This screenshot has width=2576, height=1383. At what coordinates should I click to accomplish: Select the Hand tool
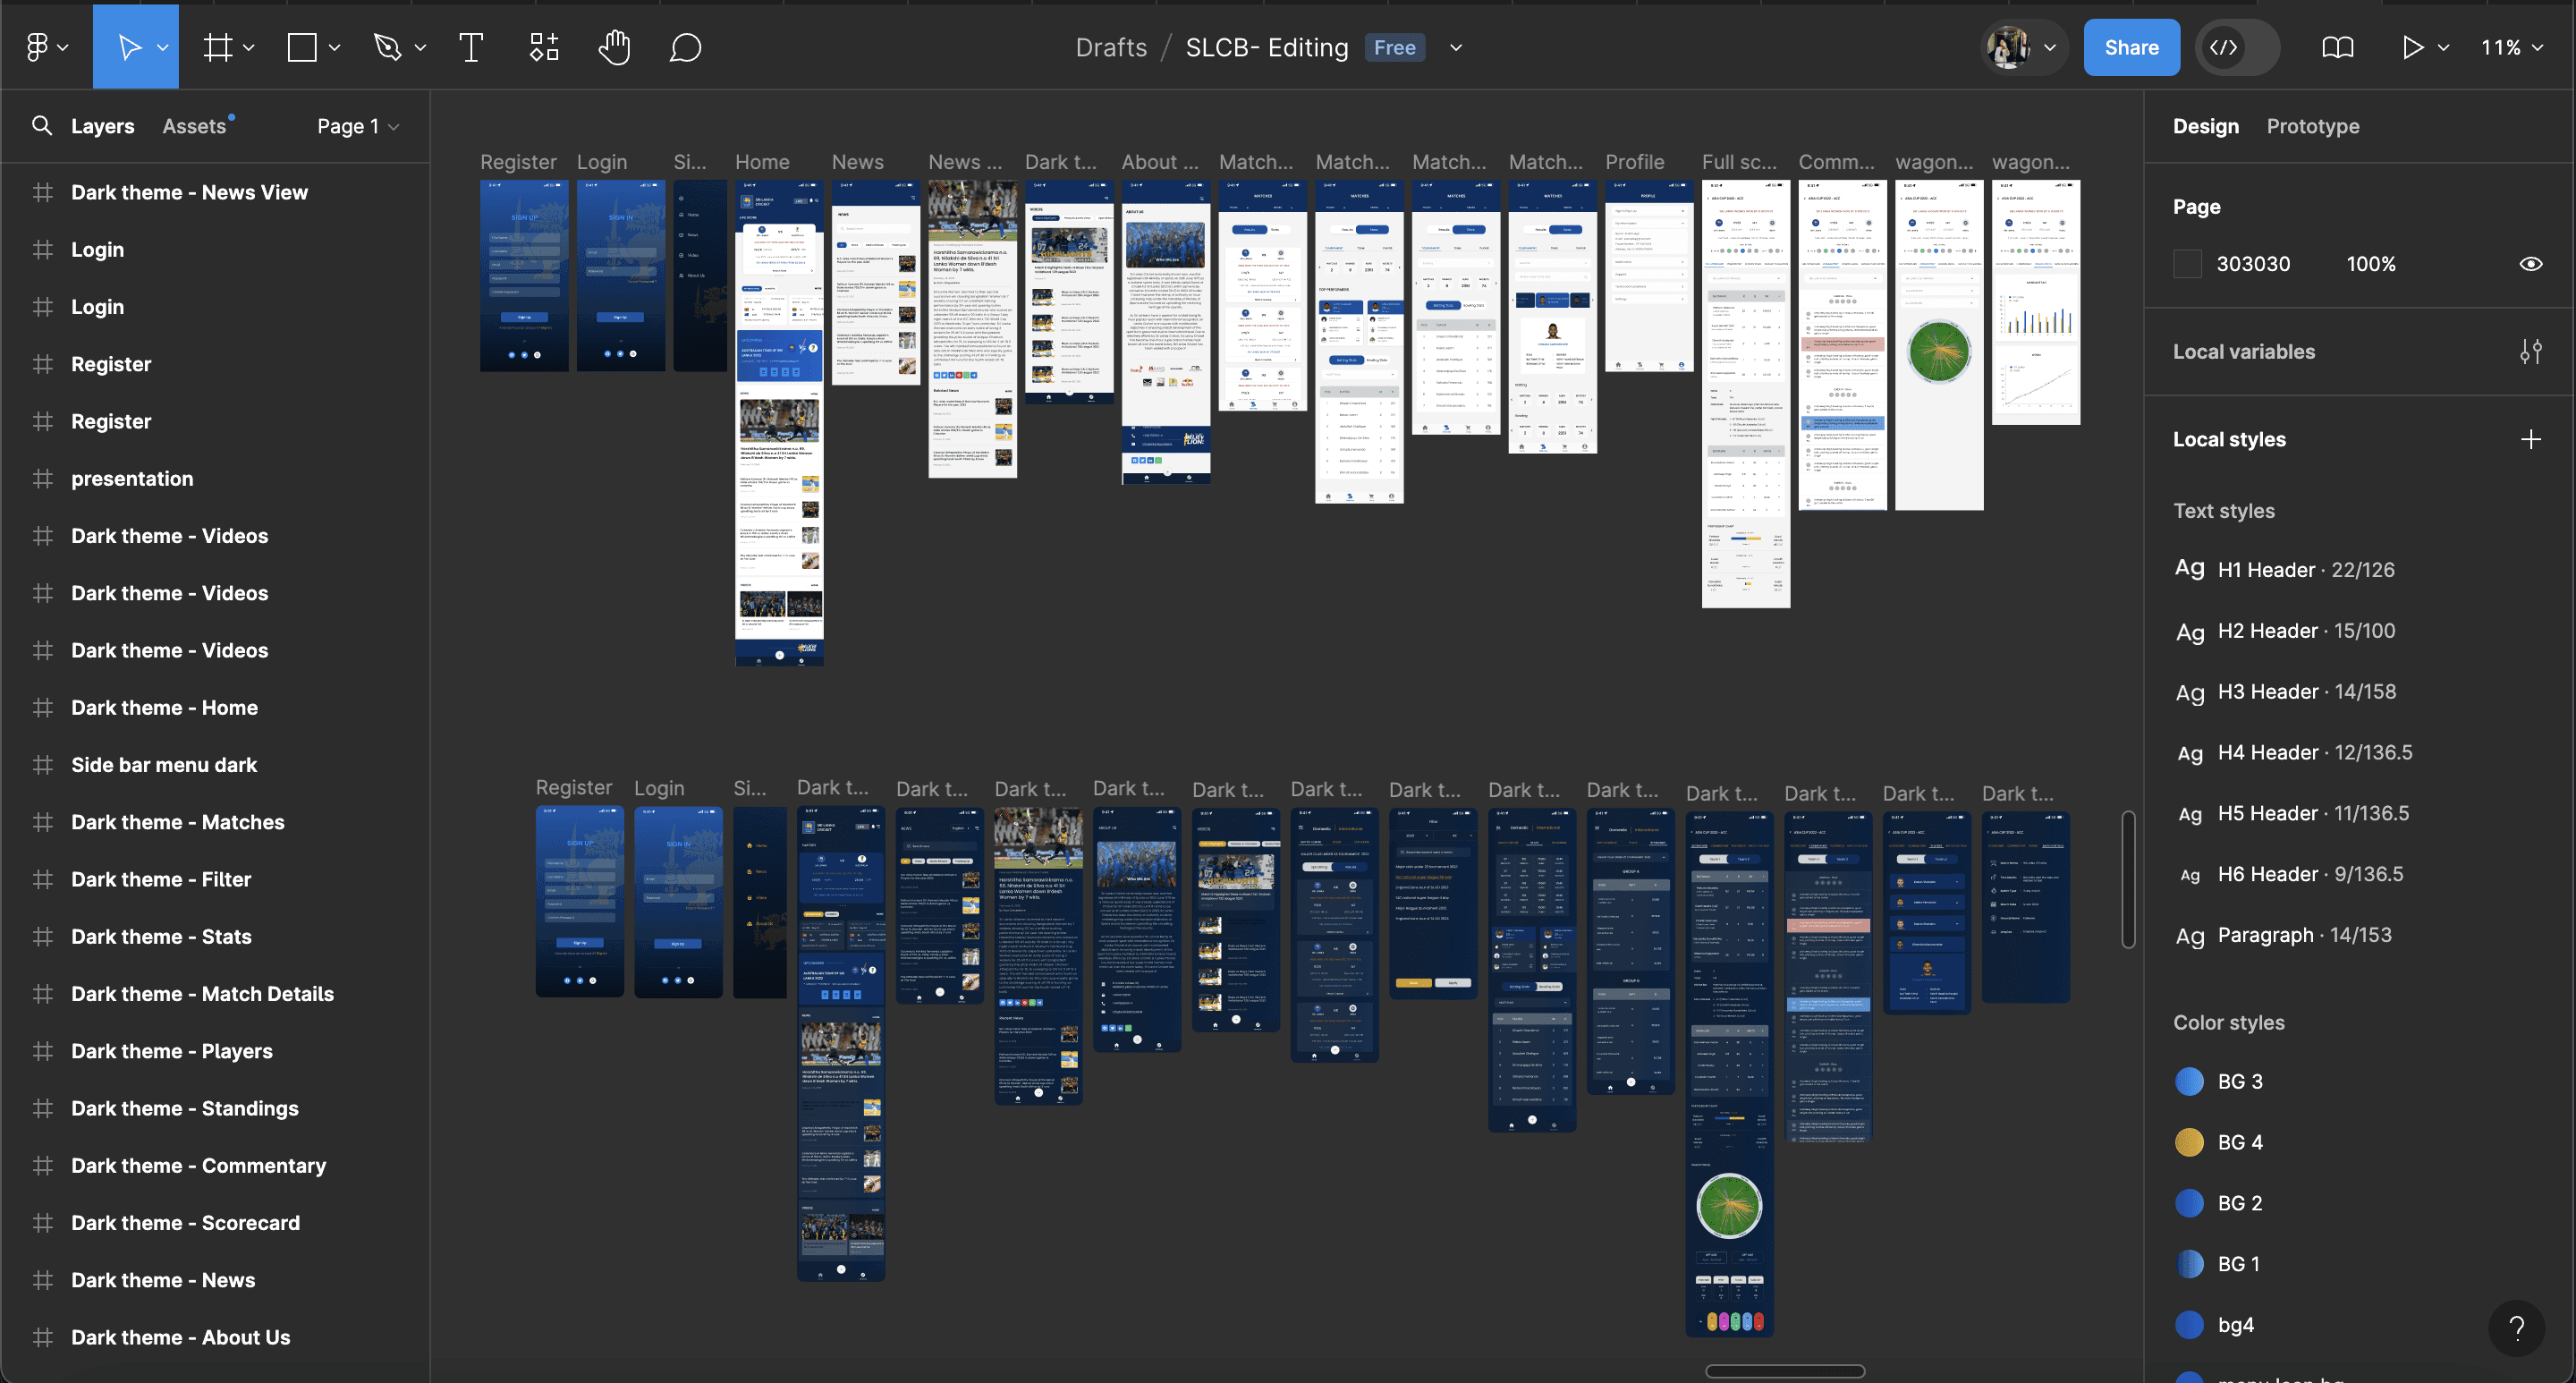[x=614, y=47]
